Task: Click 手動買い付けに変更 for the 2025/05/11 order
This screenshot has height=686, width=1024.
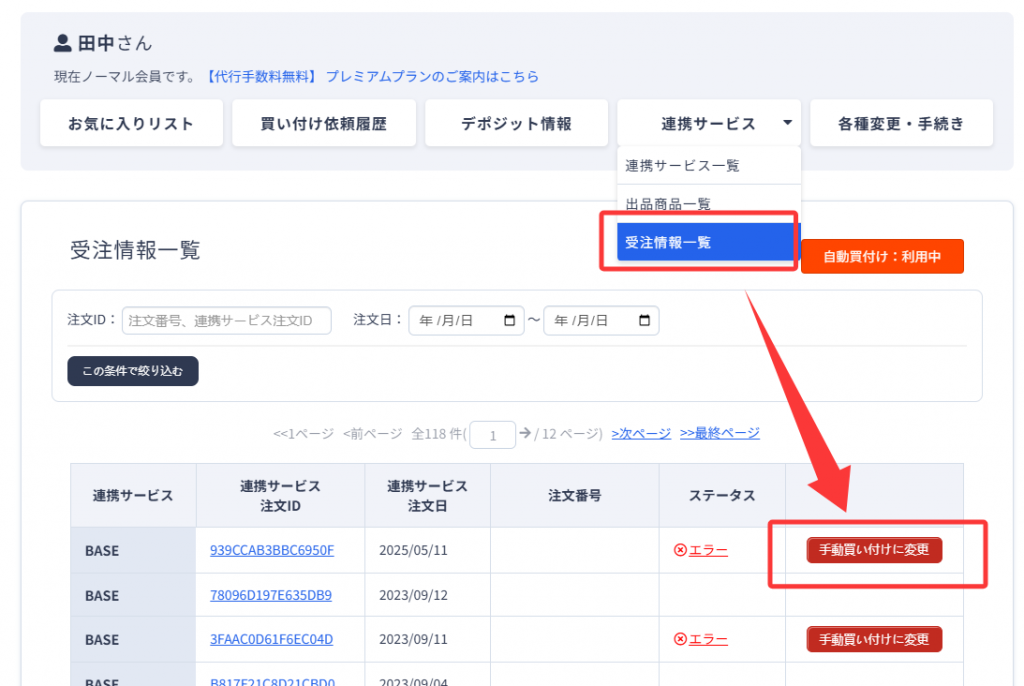Action: (x=874, y=550)
